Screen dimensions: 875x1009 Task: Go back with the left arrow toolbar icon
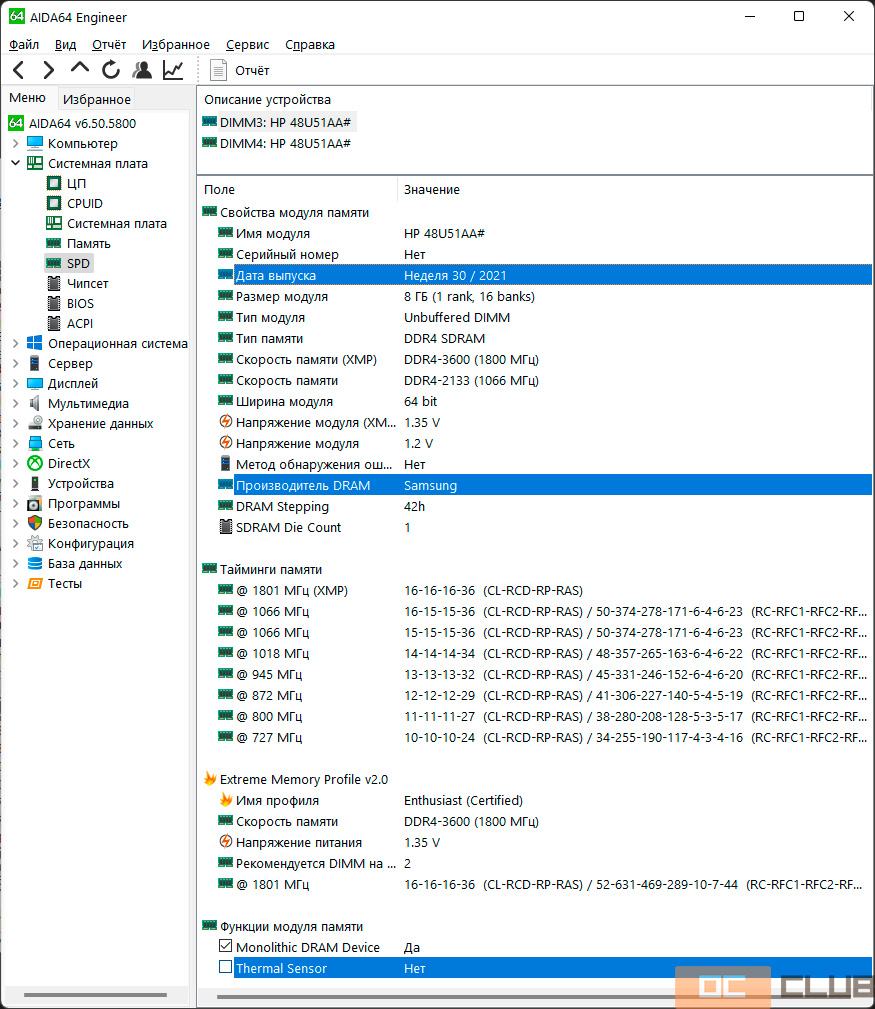[19, 69]
